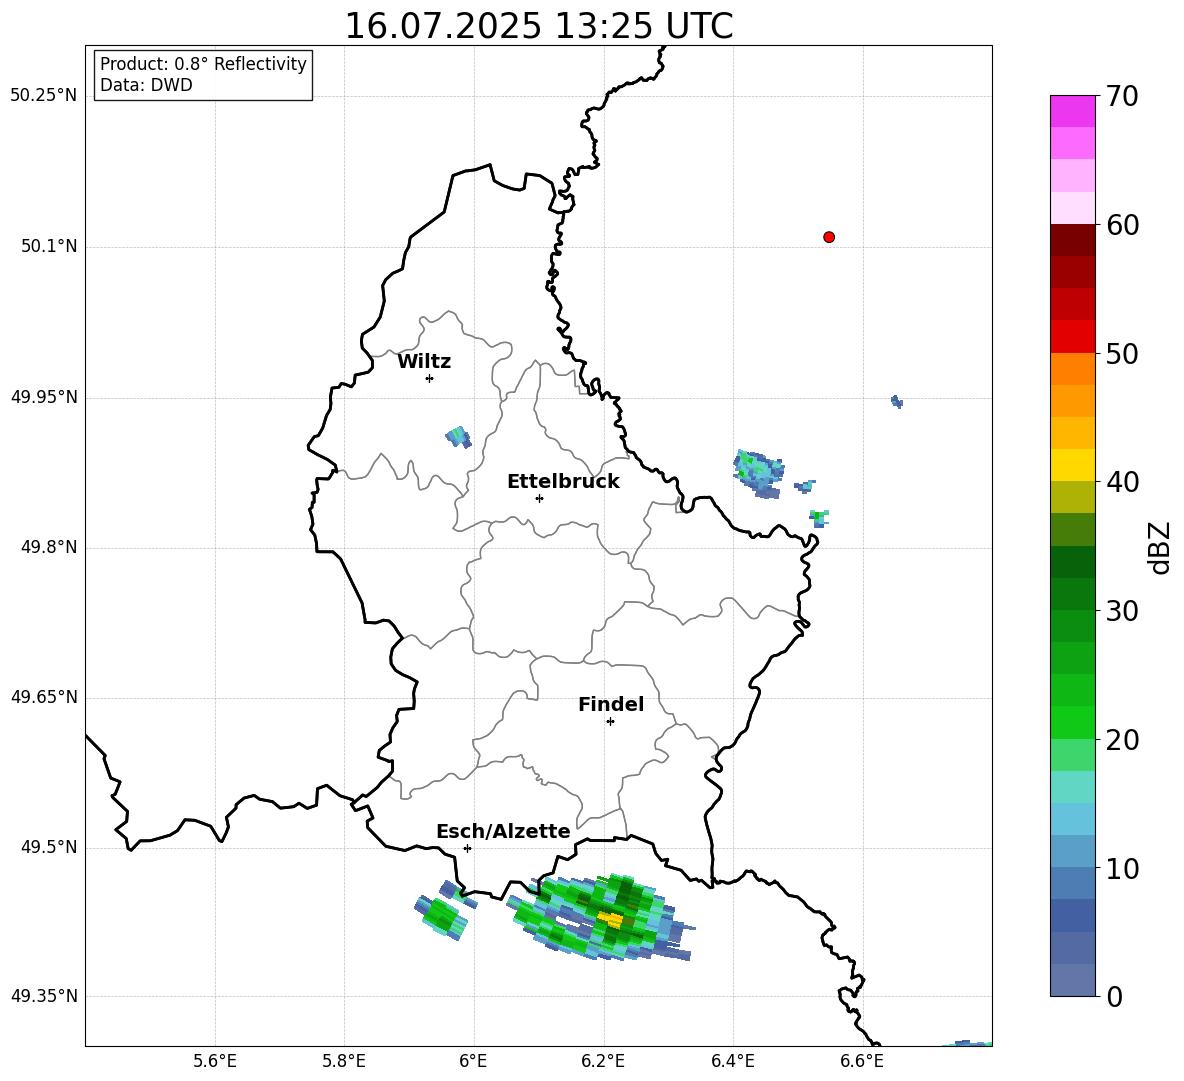This screenshot has height=1081, width=1184.
Task: Click the Ettelbruck city label
Action: click(x=563, y=482)
